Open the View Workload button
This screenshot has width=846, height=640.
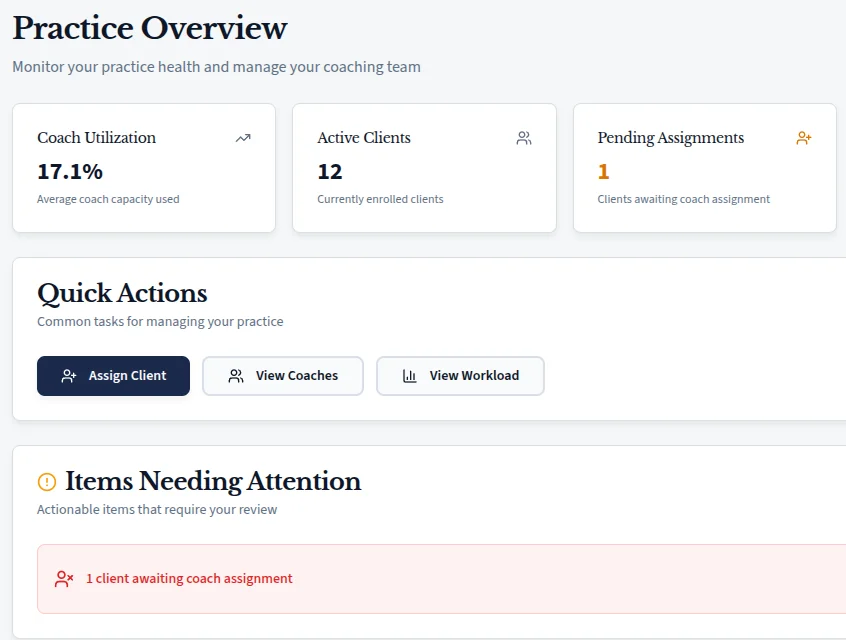coord(460,376)
